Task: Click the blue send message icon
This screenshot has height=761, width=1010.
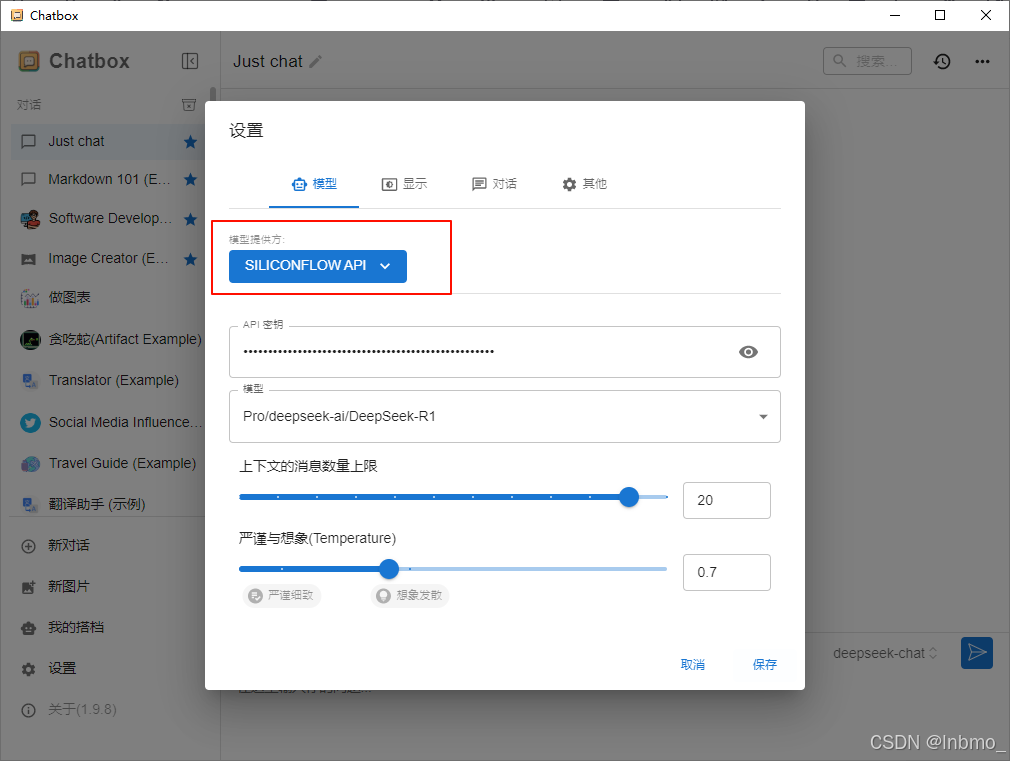Action: tap(977, 653)
